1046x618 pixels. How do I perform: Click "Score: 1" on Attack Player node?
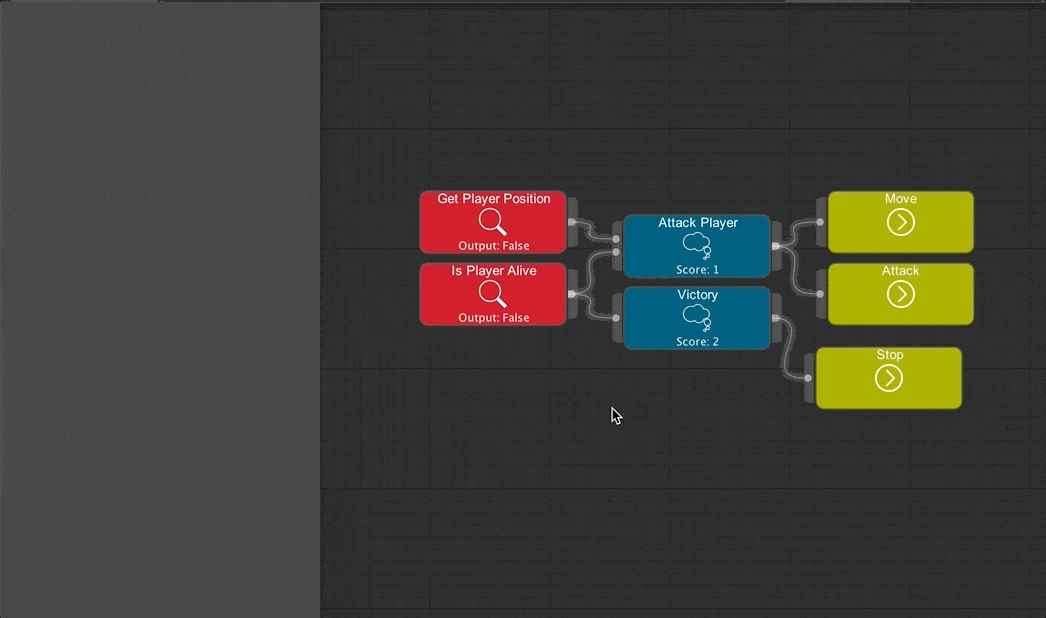(697, 270)
